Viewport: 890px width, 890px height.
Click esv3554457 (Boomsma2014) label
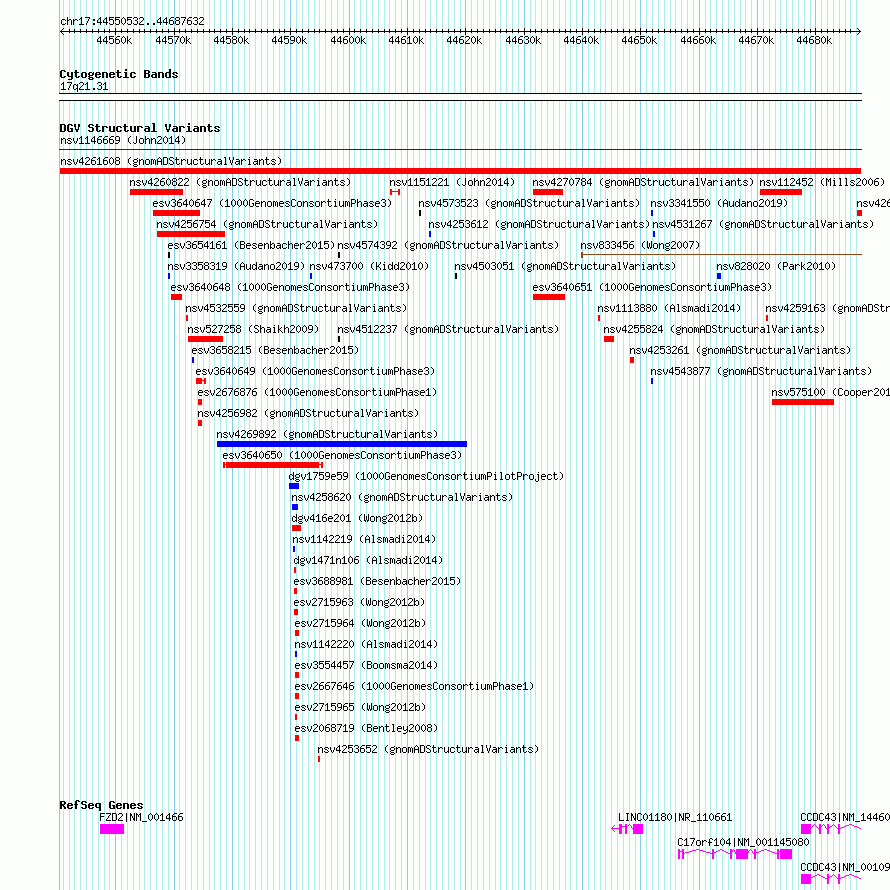[366, 665]
